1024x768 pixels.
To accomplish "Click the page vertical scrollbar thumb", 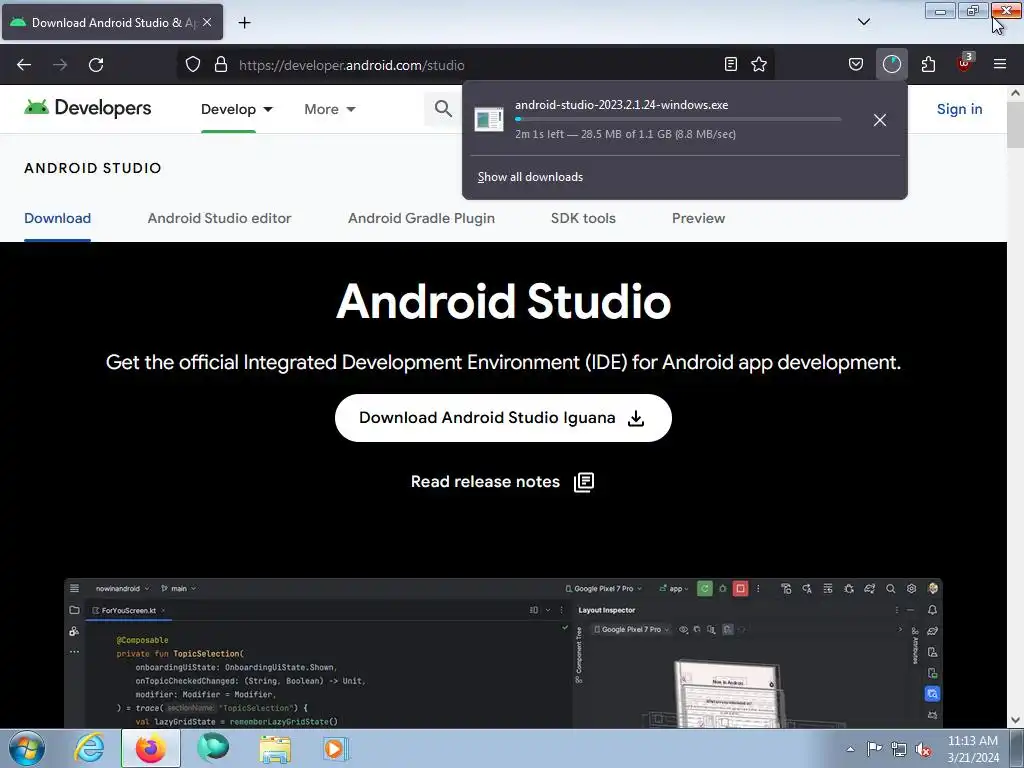I will coord(1015,124).
